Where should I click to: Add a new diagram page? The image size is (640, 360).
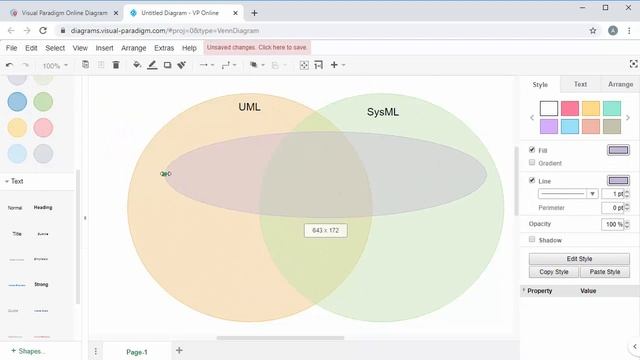pos(179,350)
